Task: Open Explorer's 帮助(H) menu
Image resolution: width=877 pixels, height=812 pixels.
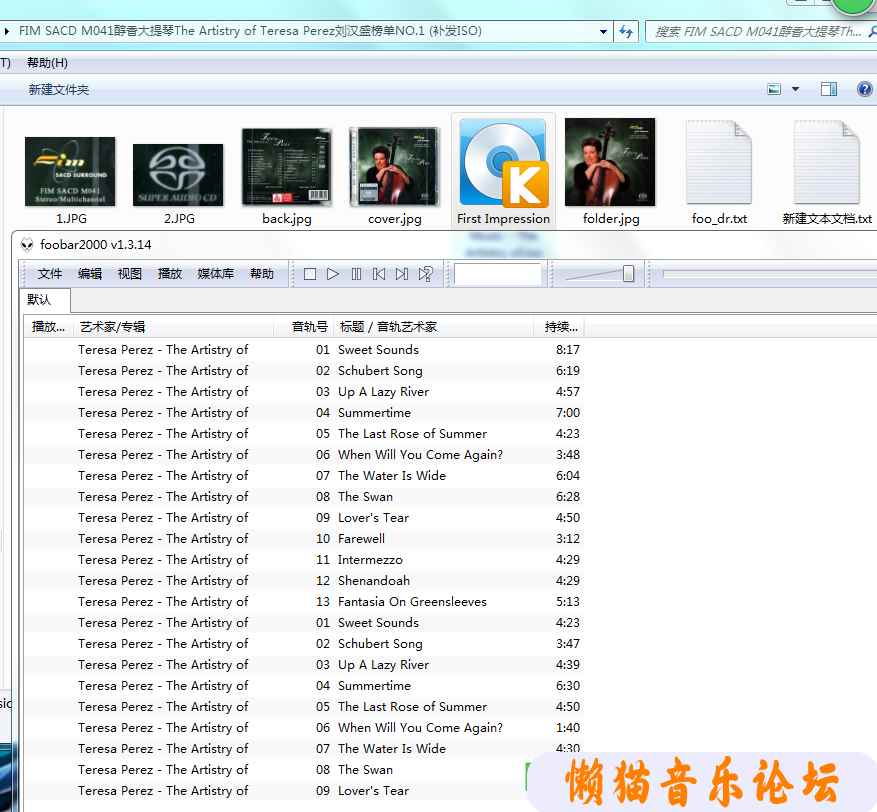Action: 48,63
